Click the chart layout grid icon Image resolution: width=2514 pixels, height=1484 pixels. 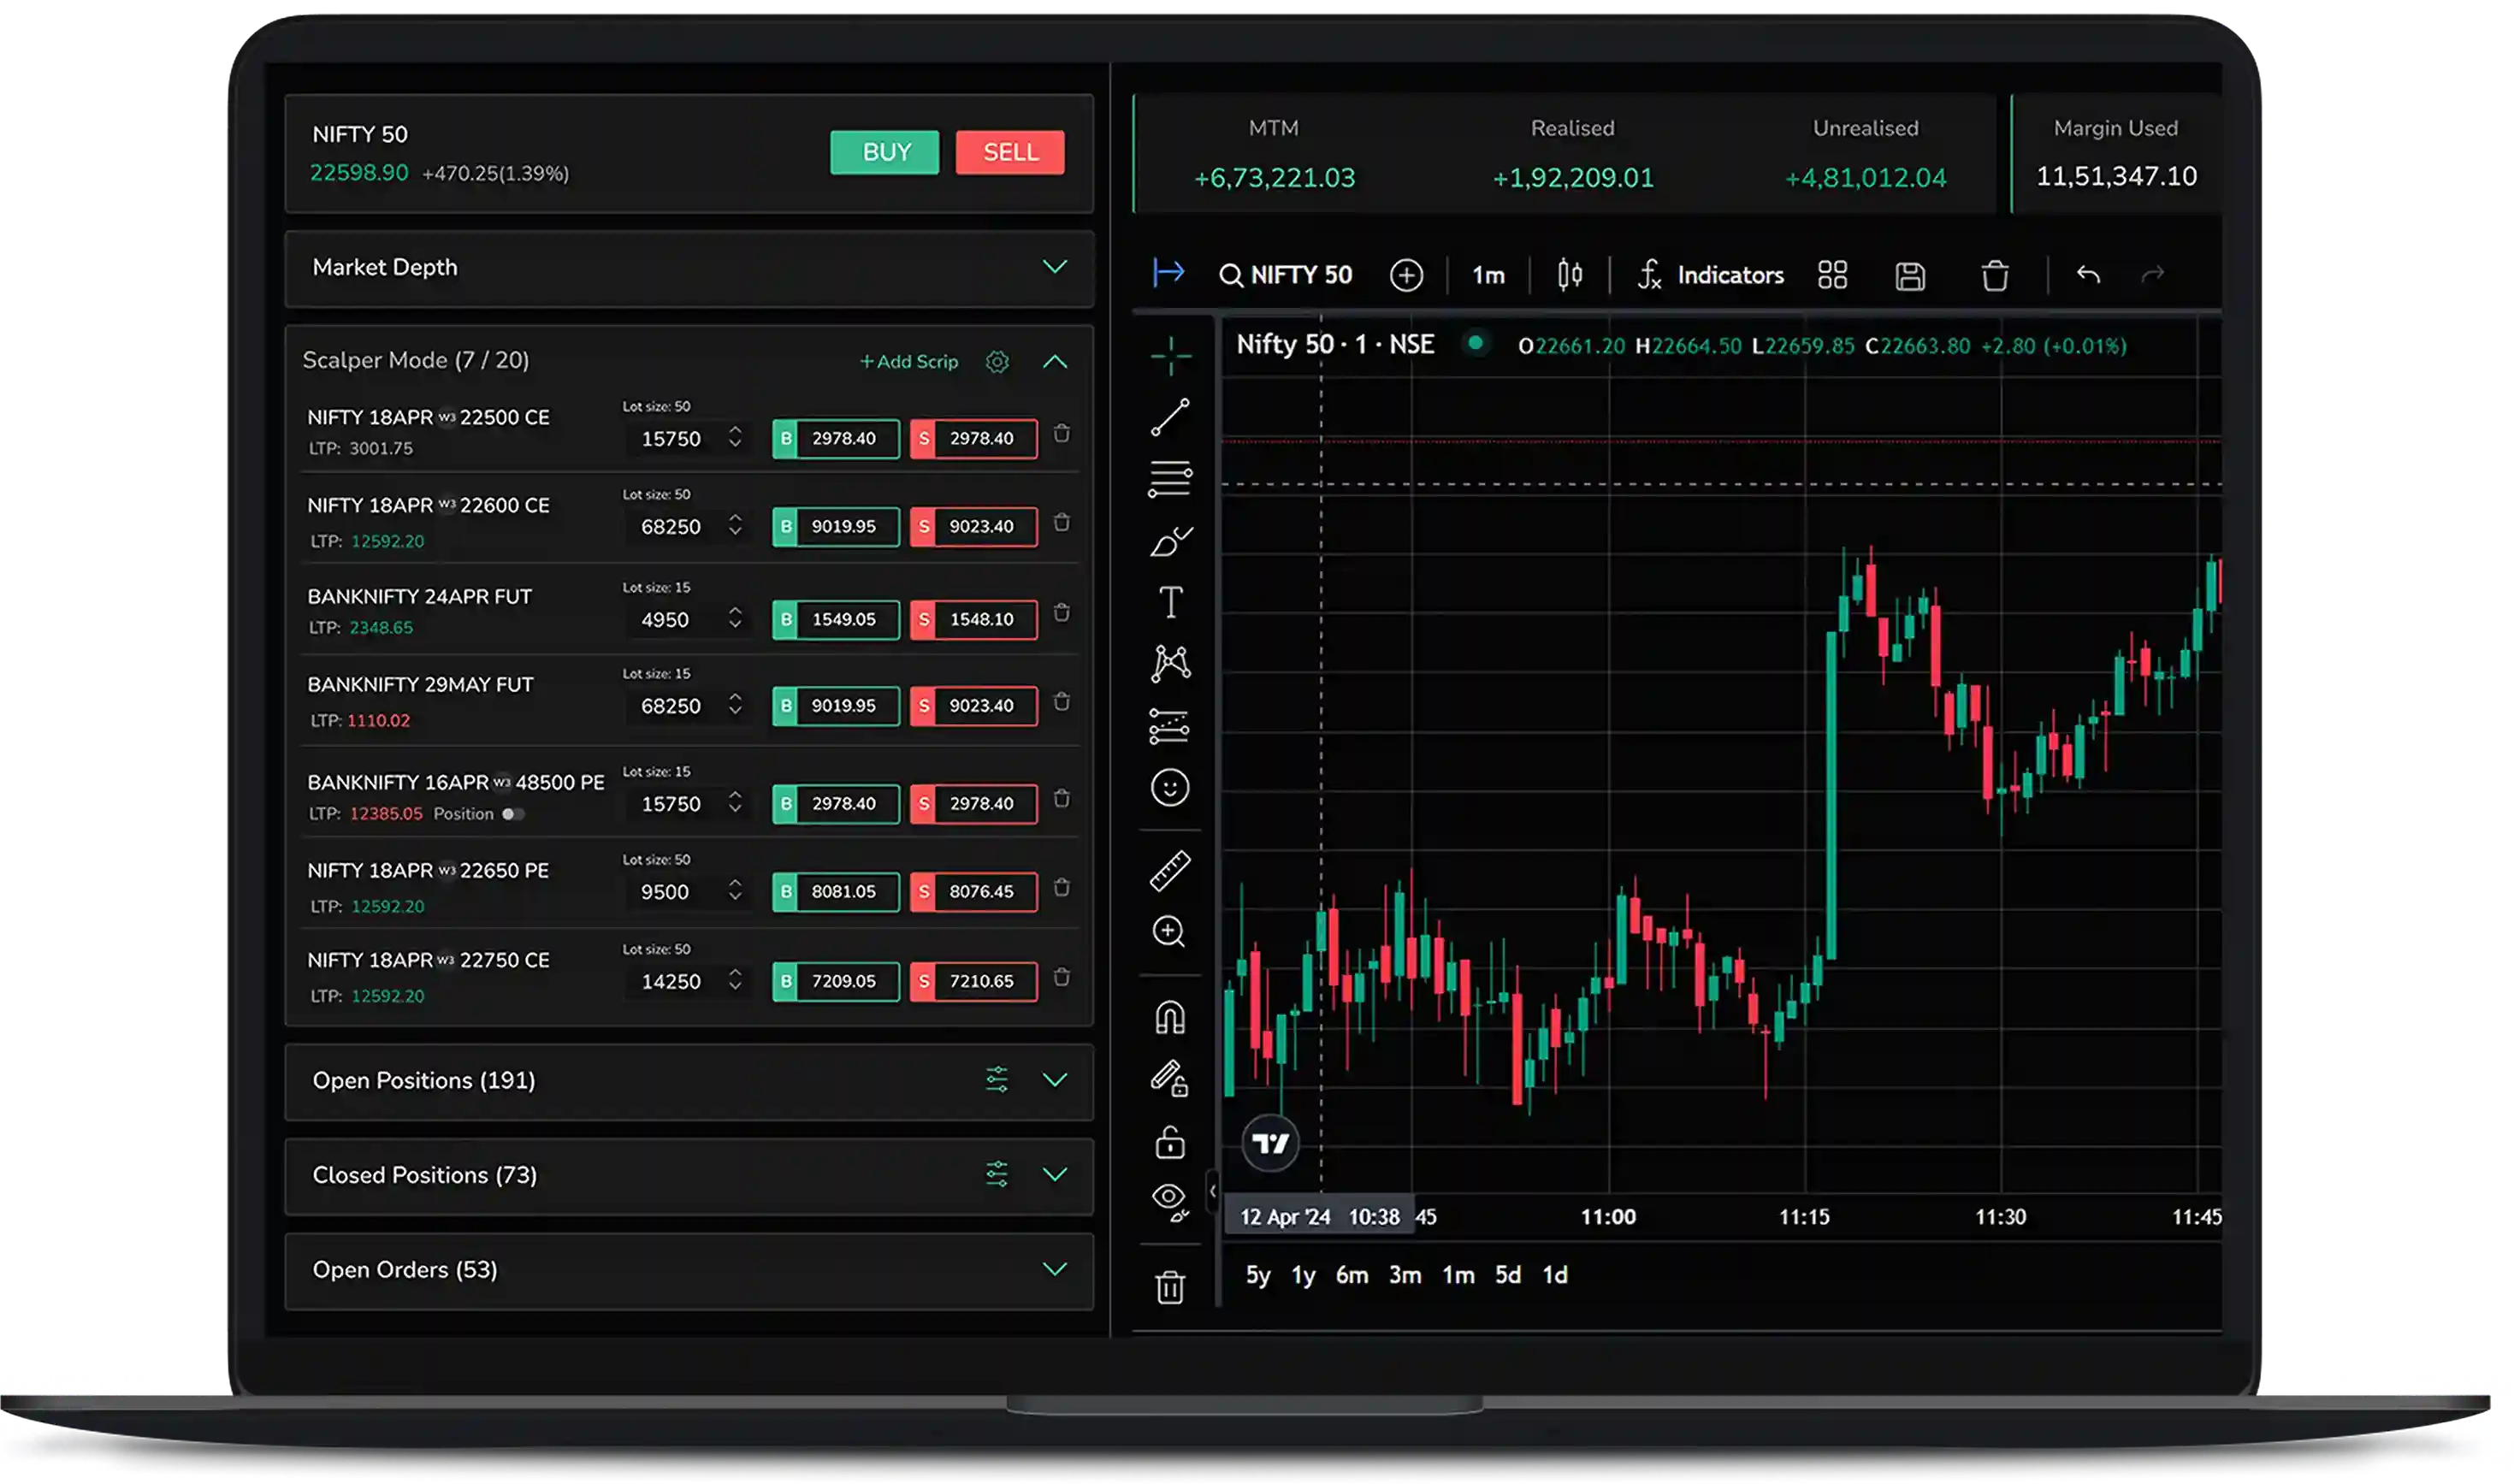(x=1832, y=275)
